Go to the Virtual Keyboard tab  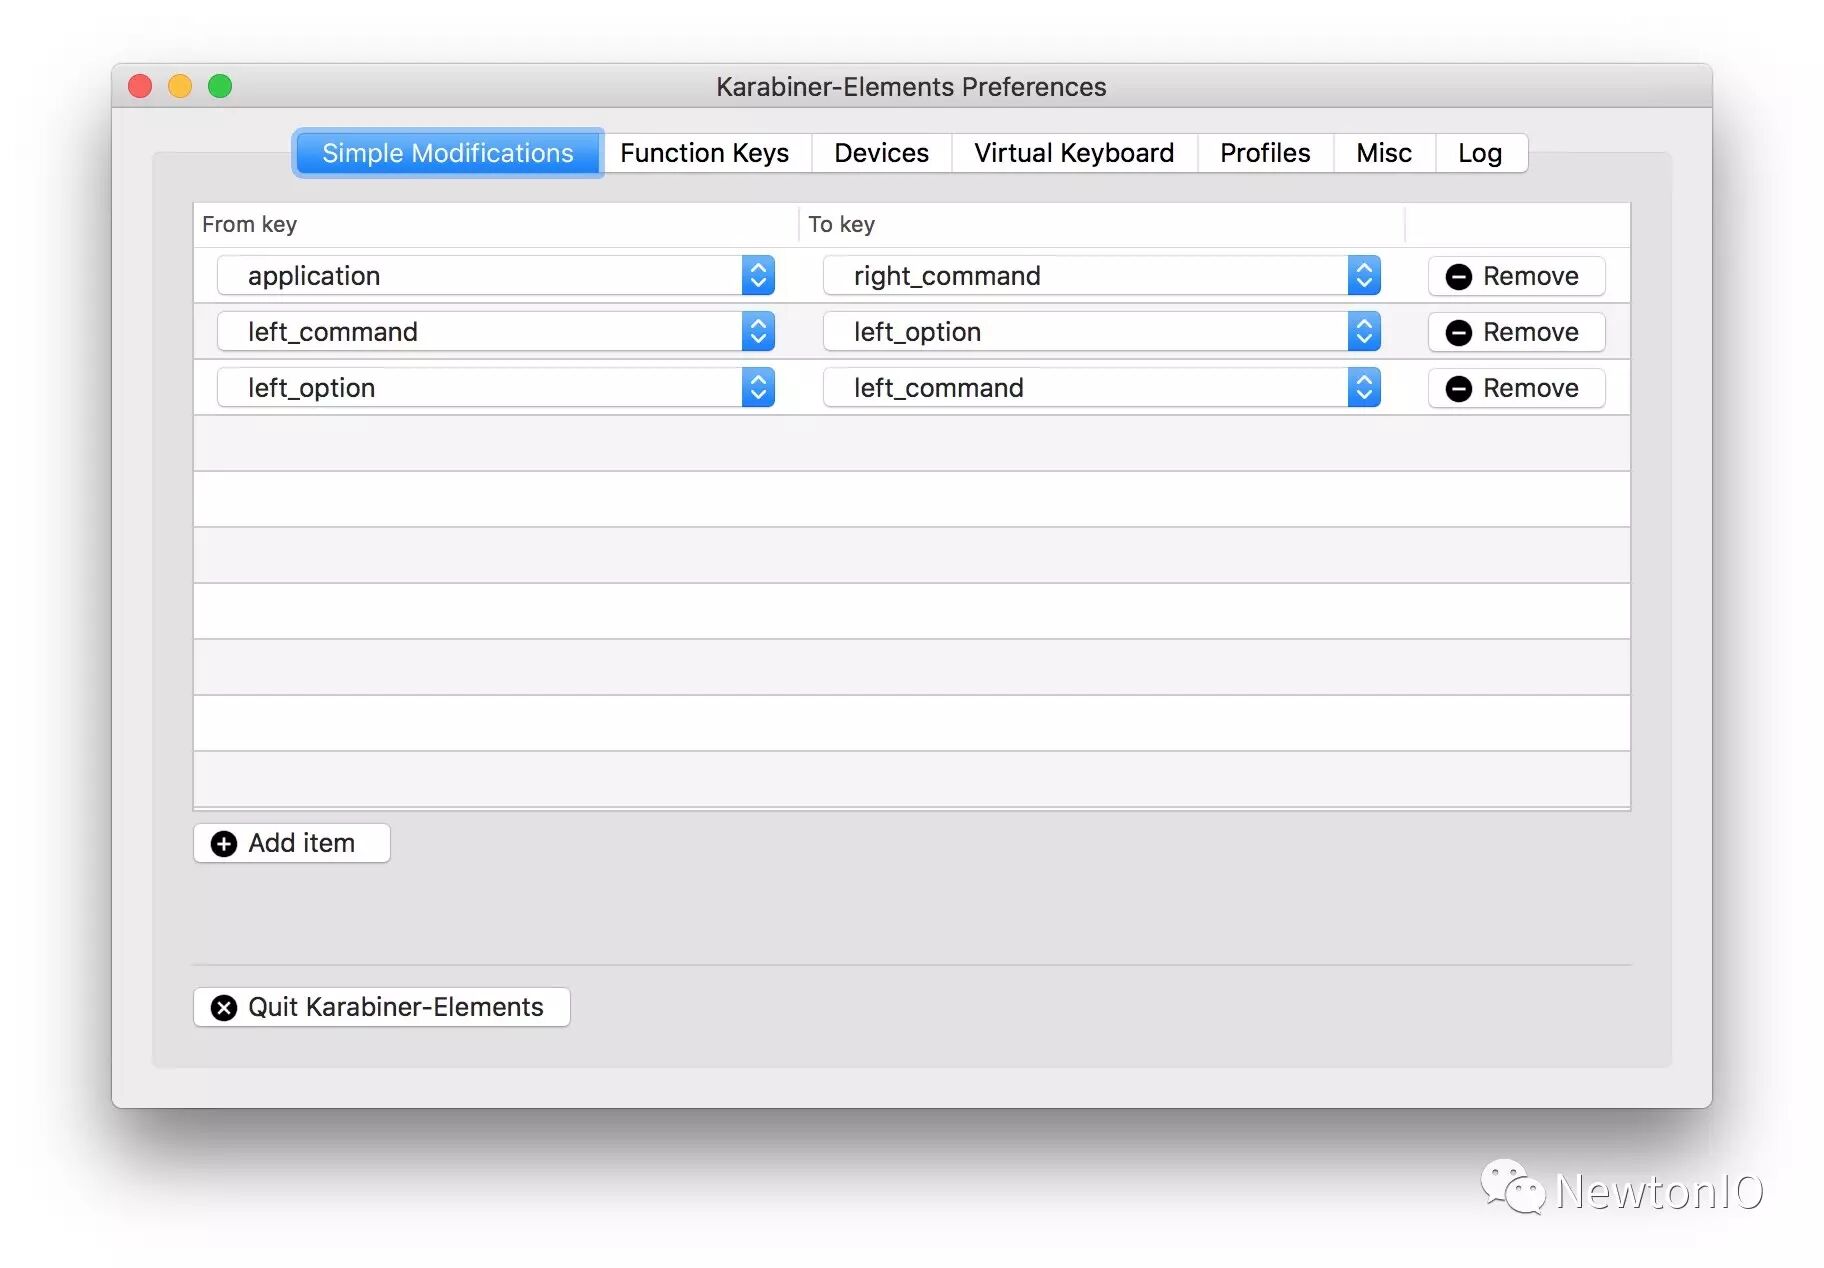1074,153
